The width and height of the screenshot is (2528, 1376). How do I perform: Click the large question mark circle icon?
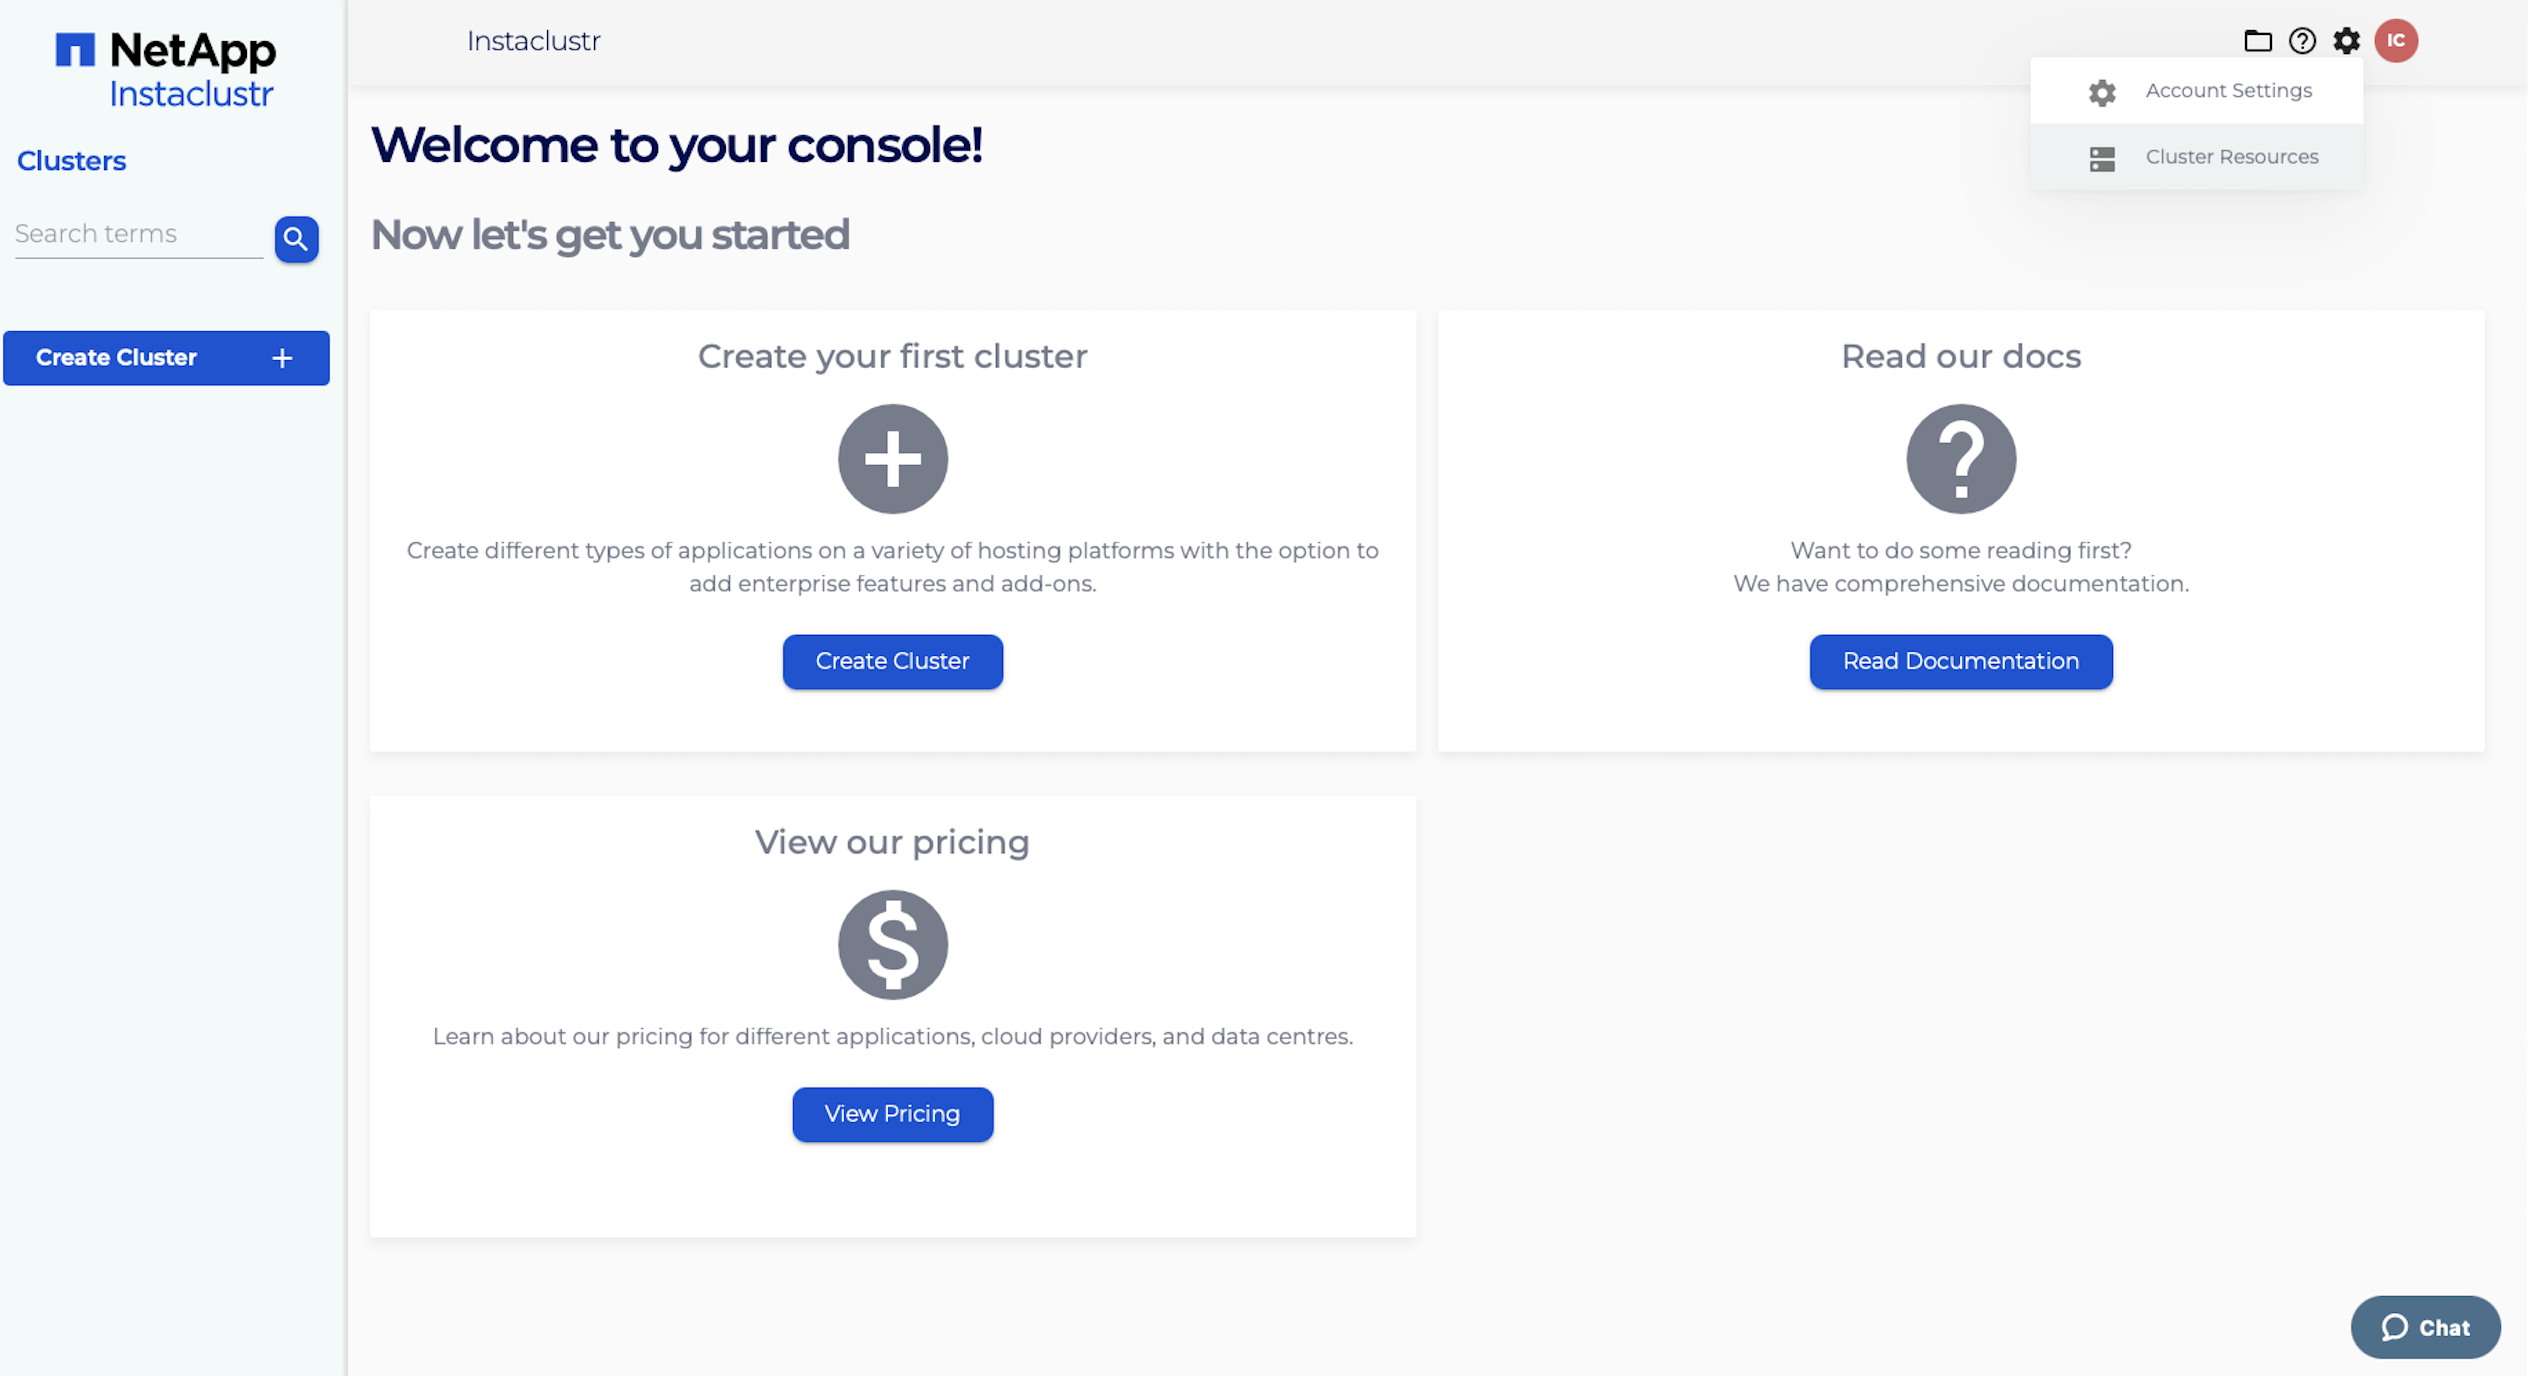click(x=1960, y=459)
